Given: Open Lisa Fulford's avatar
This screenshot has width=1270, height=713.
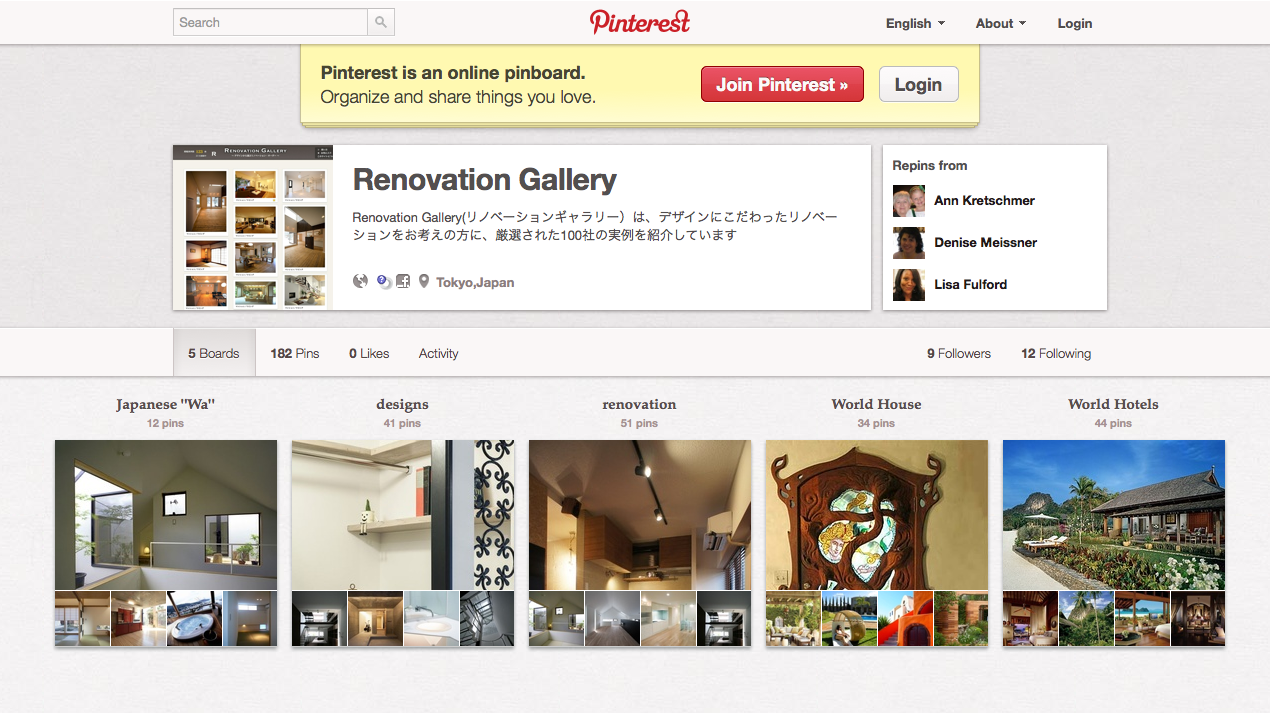Looking at the screenshot, I should point(909,284).
